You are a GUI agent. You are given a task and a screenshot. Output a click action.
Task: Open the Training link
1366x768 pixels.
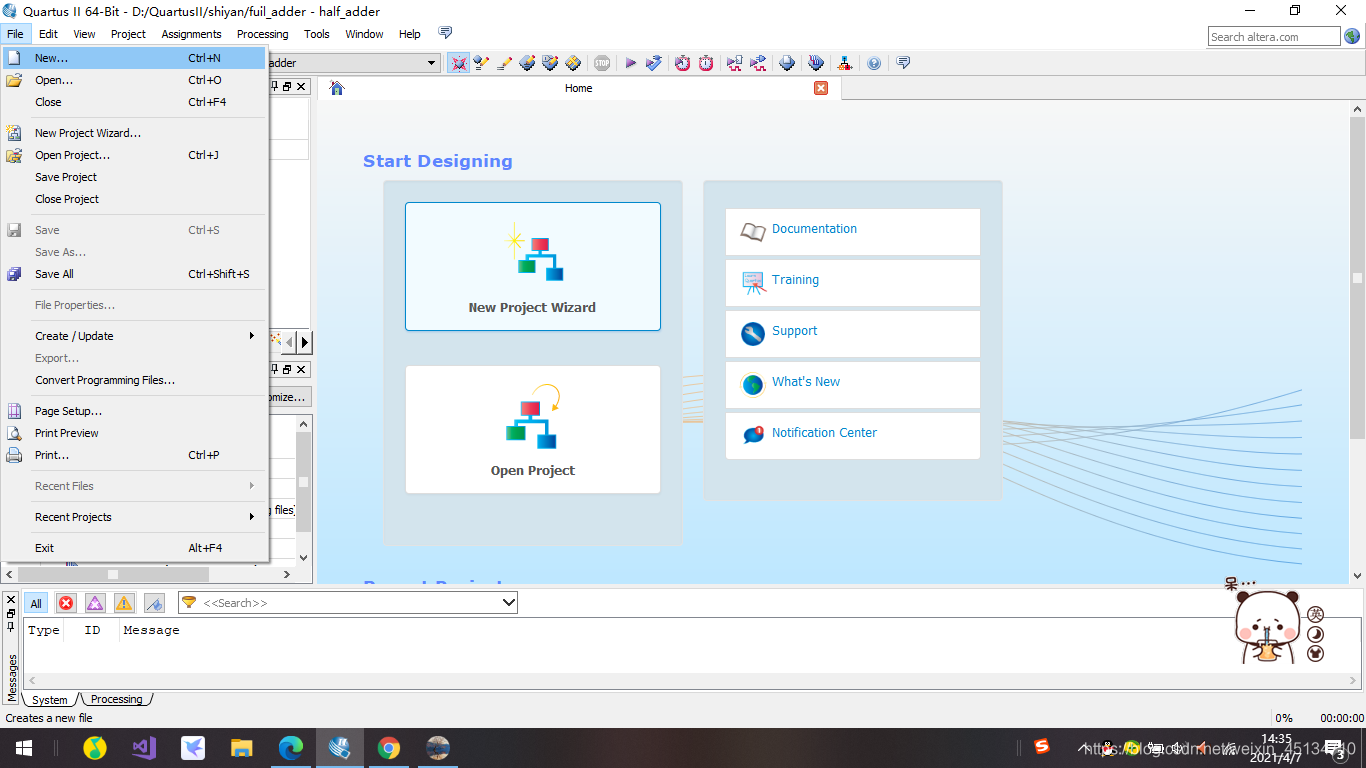pyautogui.click(x=795, y=280)
